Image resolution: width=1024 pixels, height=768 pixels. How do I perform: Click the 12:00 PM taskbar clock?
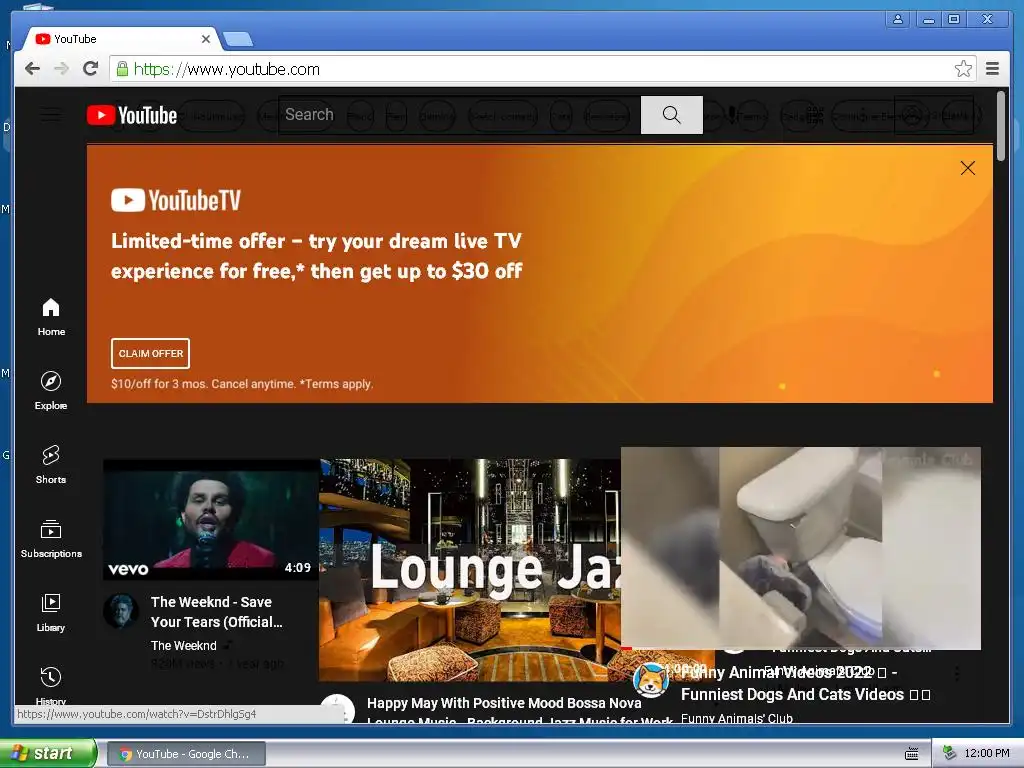[x=986, y=754]
